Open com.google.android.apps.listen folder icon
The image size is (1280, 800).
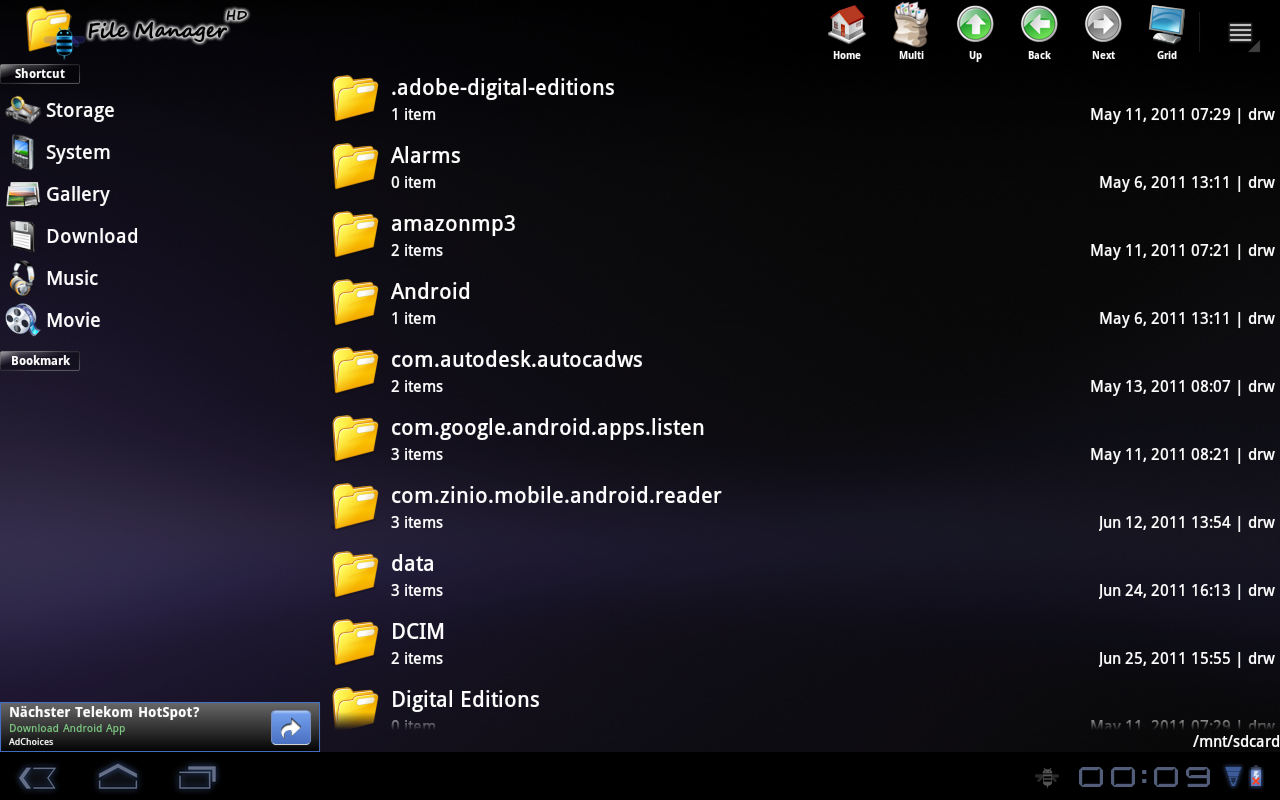click(355, 438)
